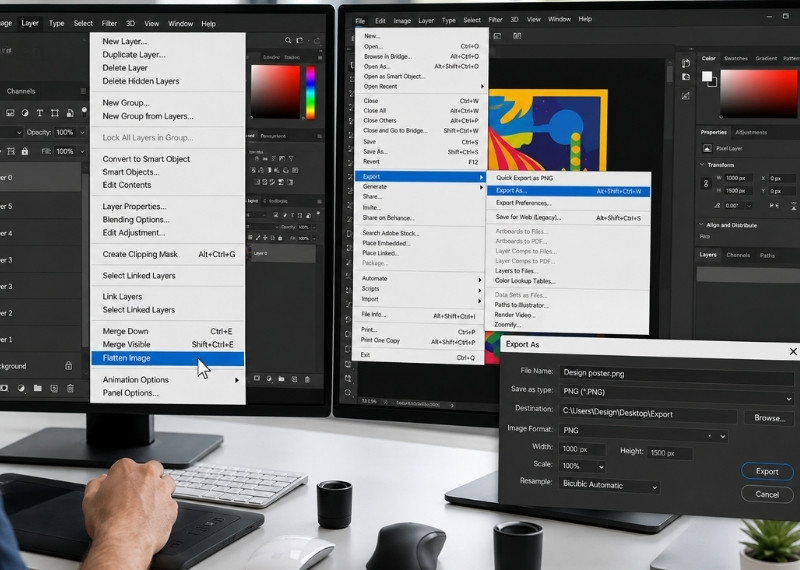Click the rotation angle icon in Transform

pyautogui.click(x=717, y=206)
